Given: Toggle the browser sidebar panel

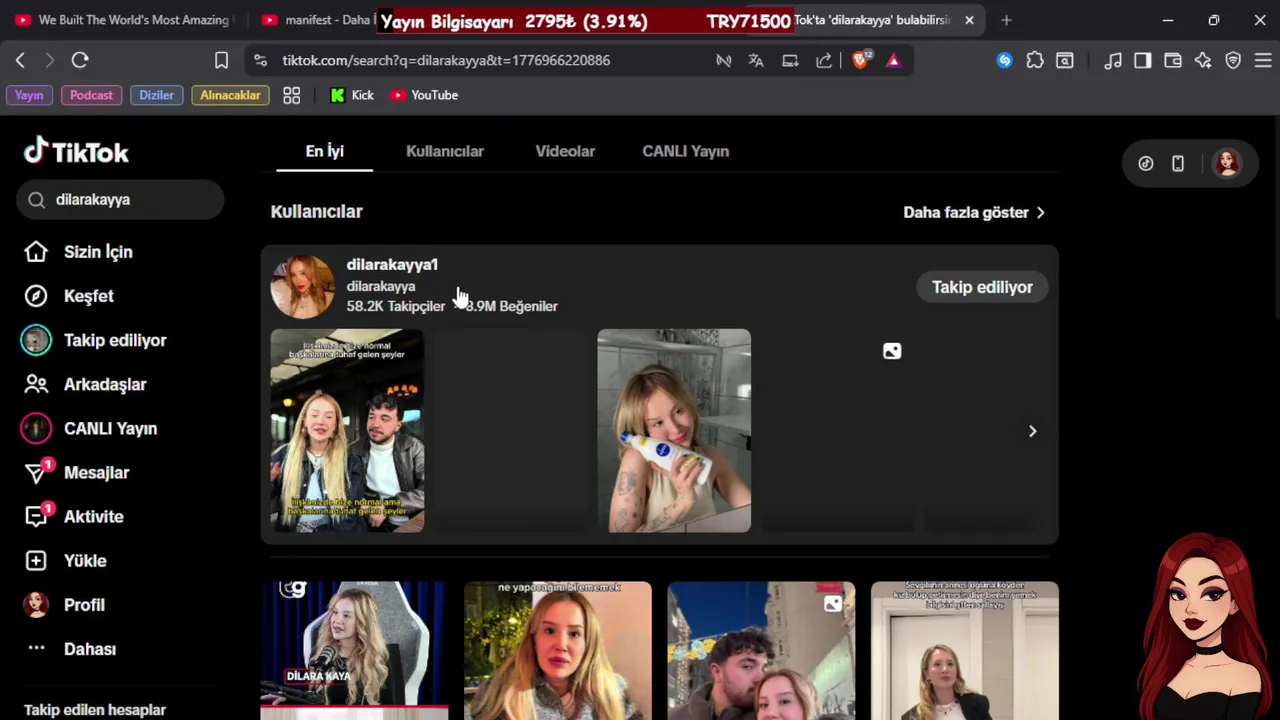Looking at the screenshot, I should [x=1143, y=60].
